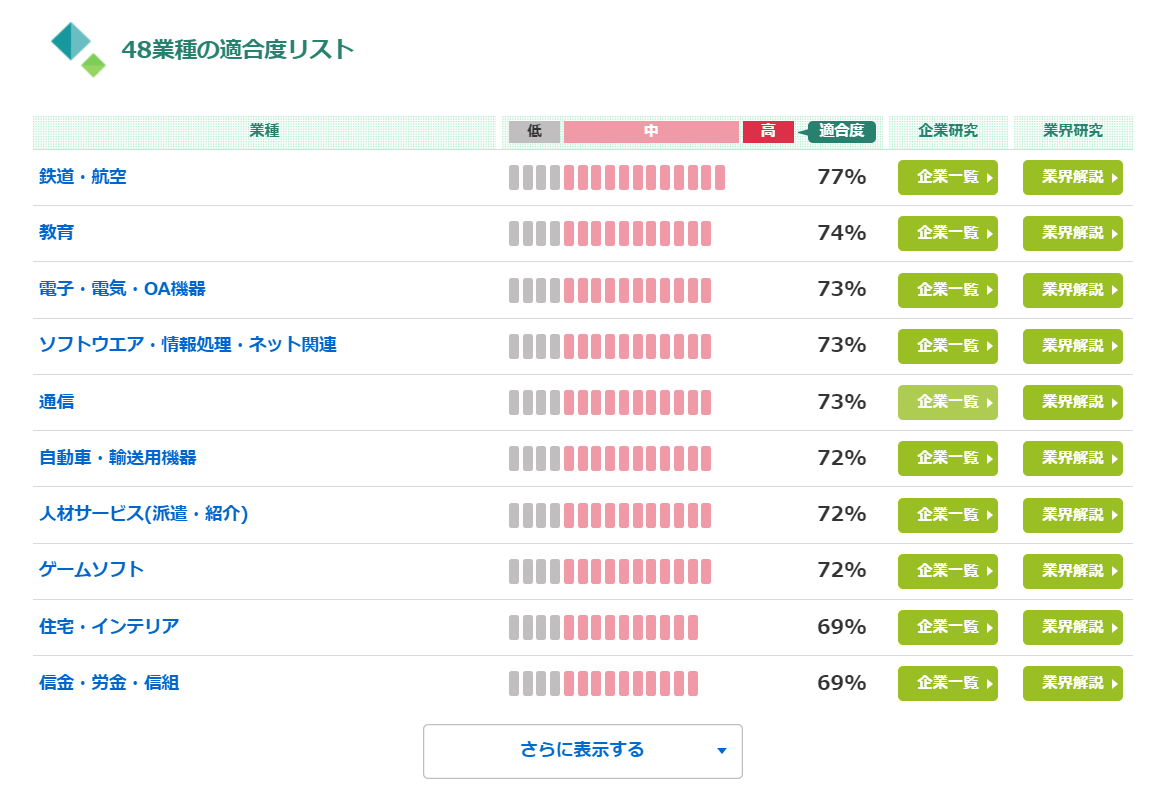This screenshot has width=1162, height=806.
Task: Click the pink 中 segment in the scale header
Action: (x=651, y=131)
